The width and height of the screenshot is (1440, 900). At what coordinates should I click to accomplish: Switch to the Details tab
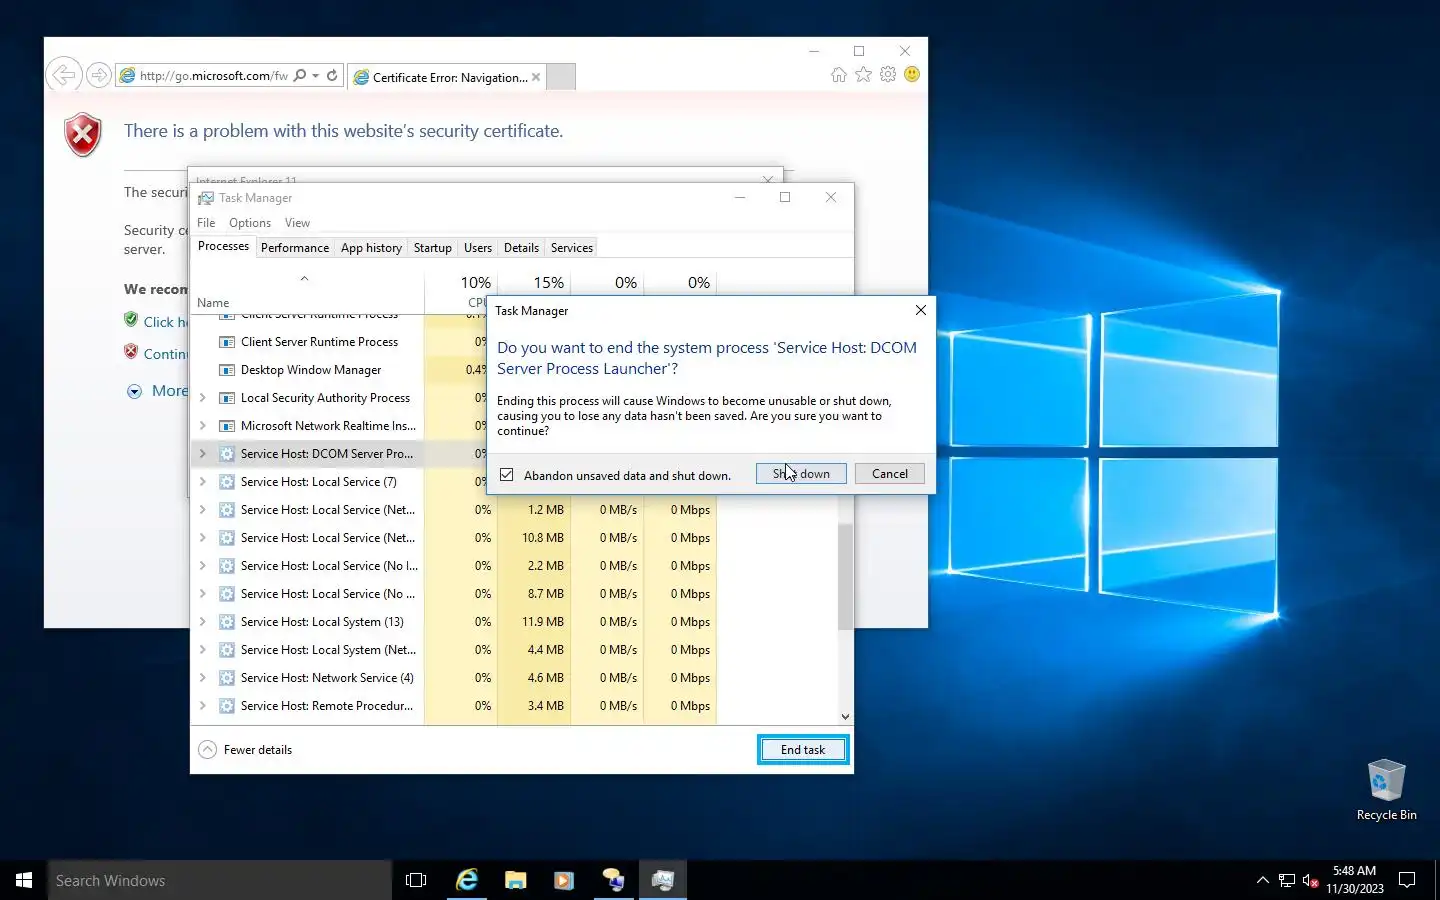pos(521,248)
